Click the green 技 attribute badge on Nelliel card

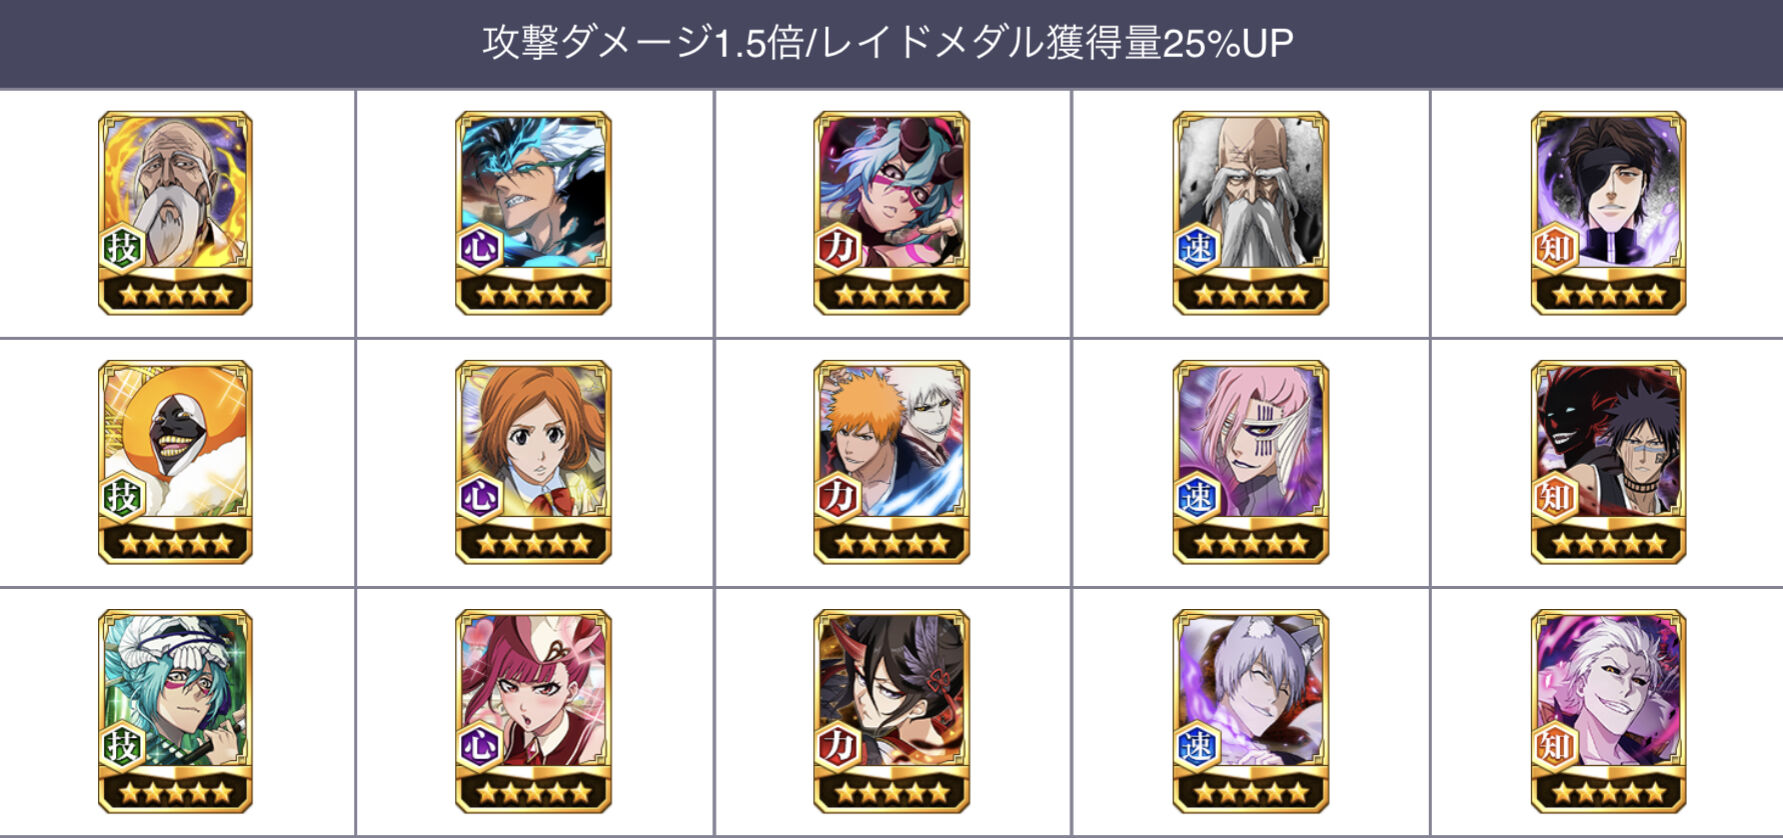(122, 746)
